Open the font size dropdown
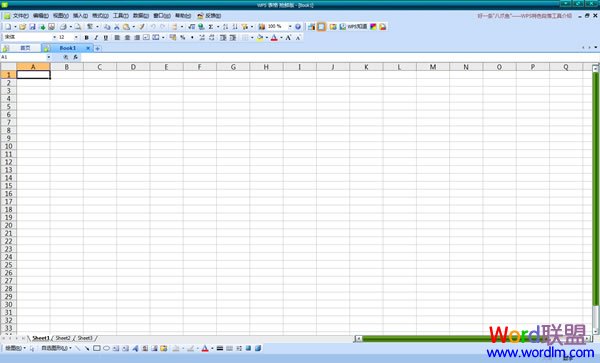The height and width of the screenshot is (363, 600). click(76, 37)
